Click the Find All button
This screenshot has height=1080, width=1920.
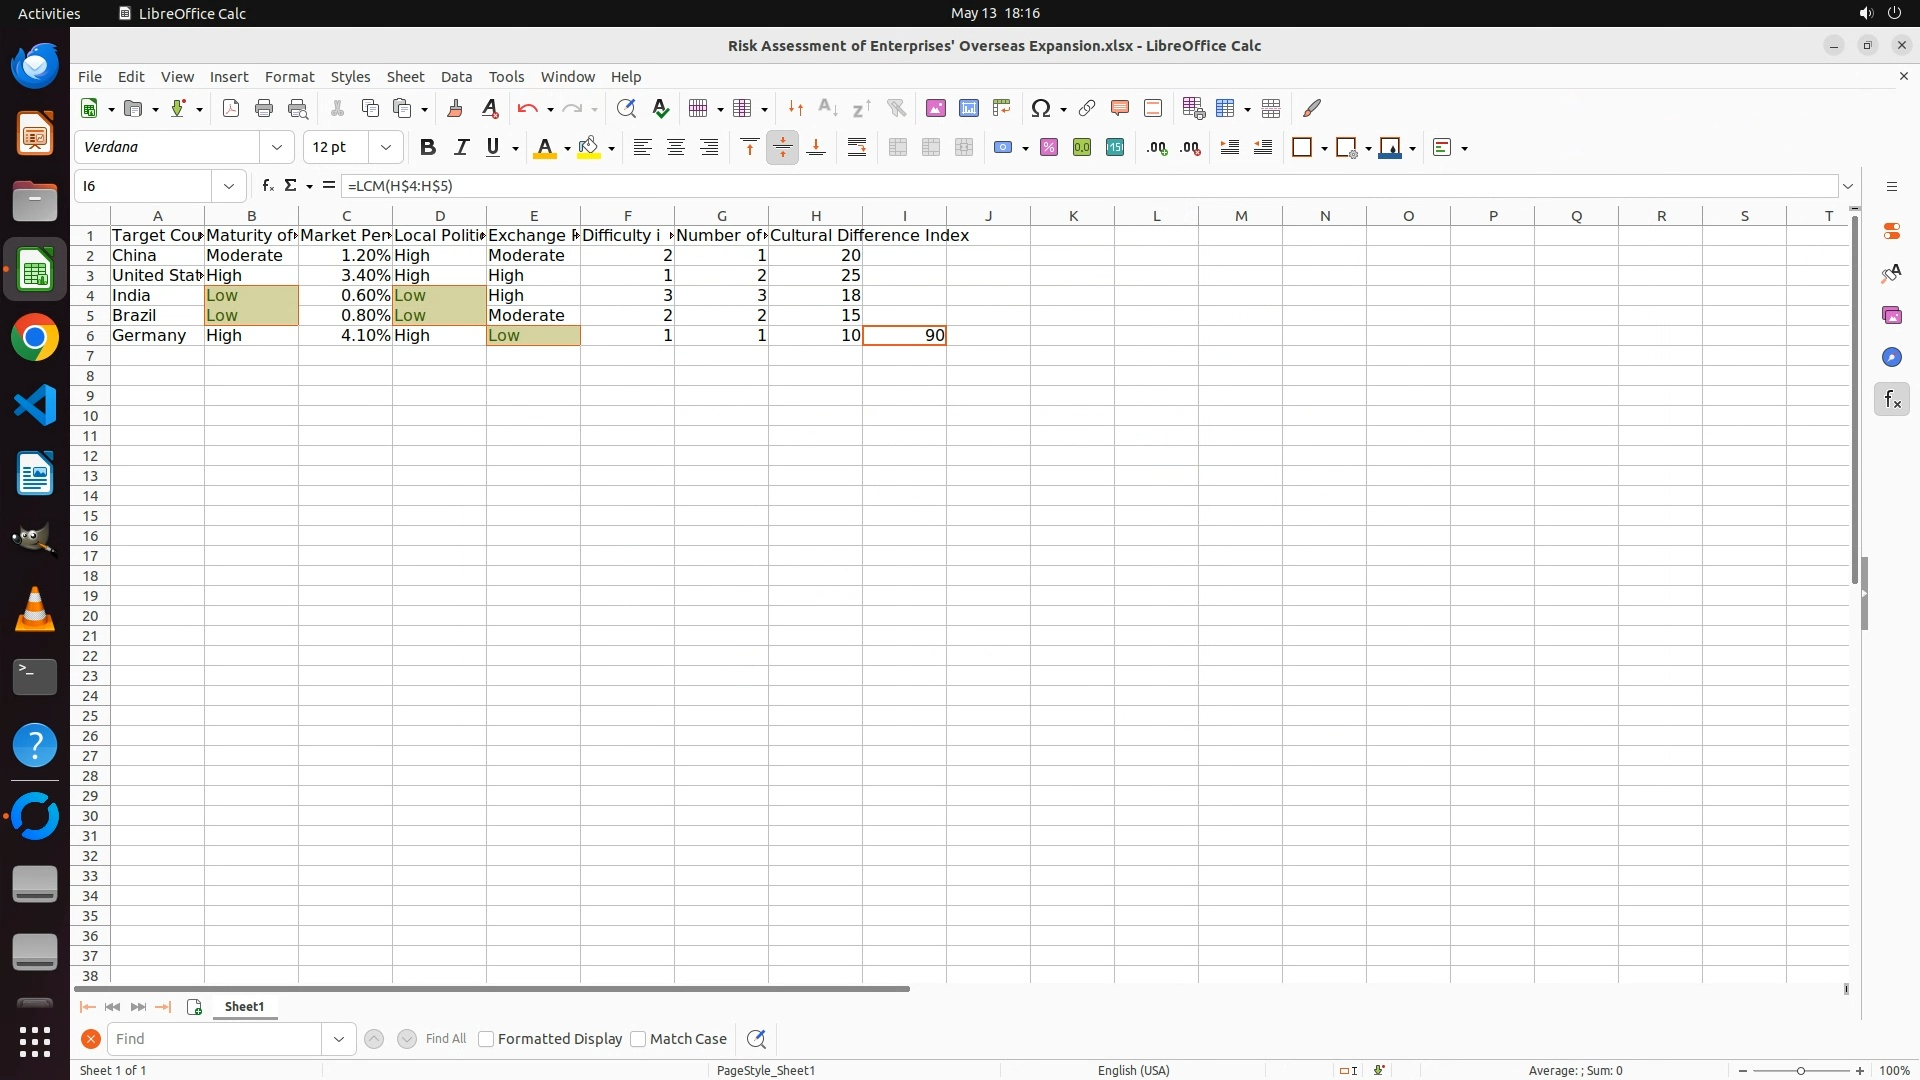point(445,1039)
